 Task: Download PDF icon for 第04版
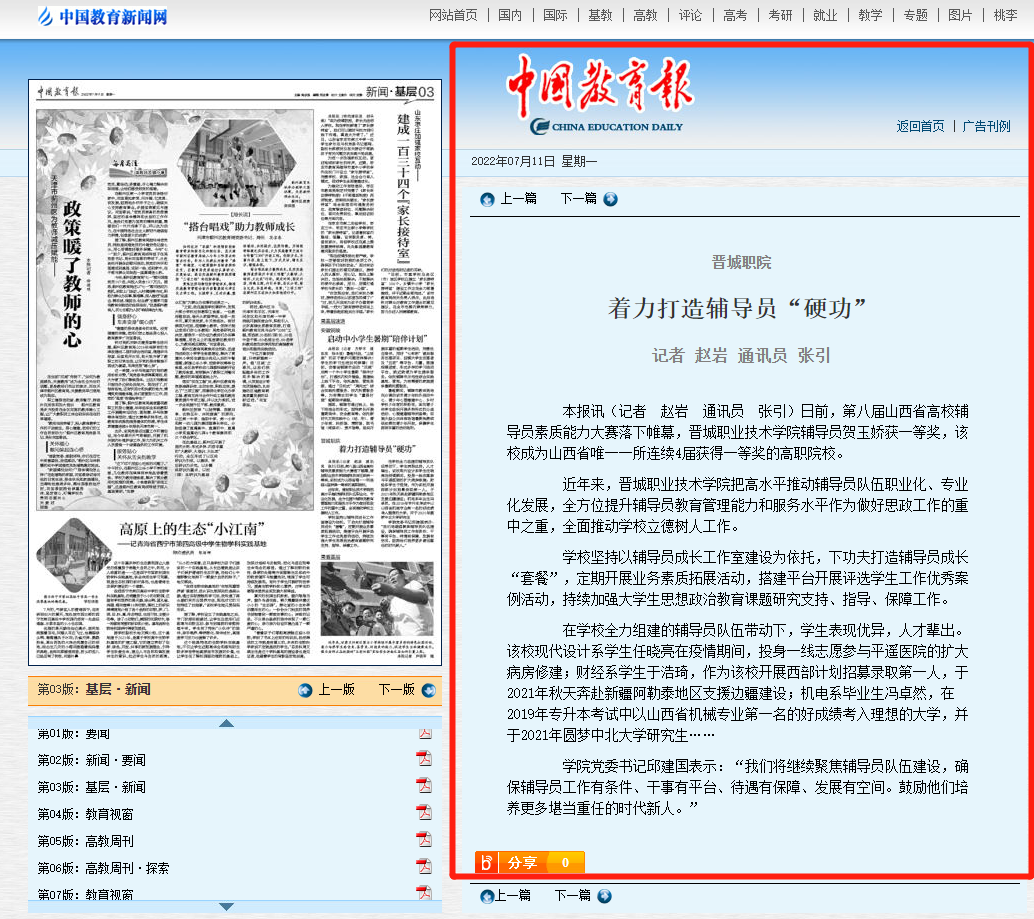424,812
